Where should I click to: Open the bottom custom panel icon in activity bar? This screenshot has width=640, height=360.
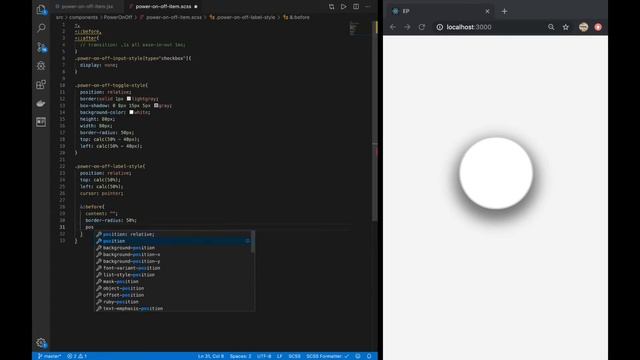coord(41,122)
